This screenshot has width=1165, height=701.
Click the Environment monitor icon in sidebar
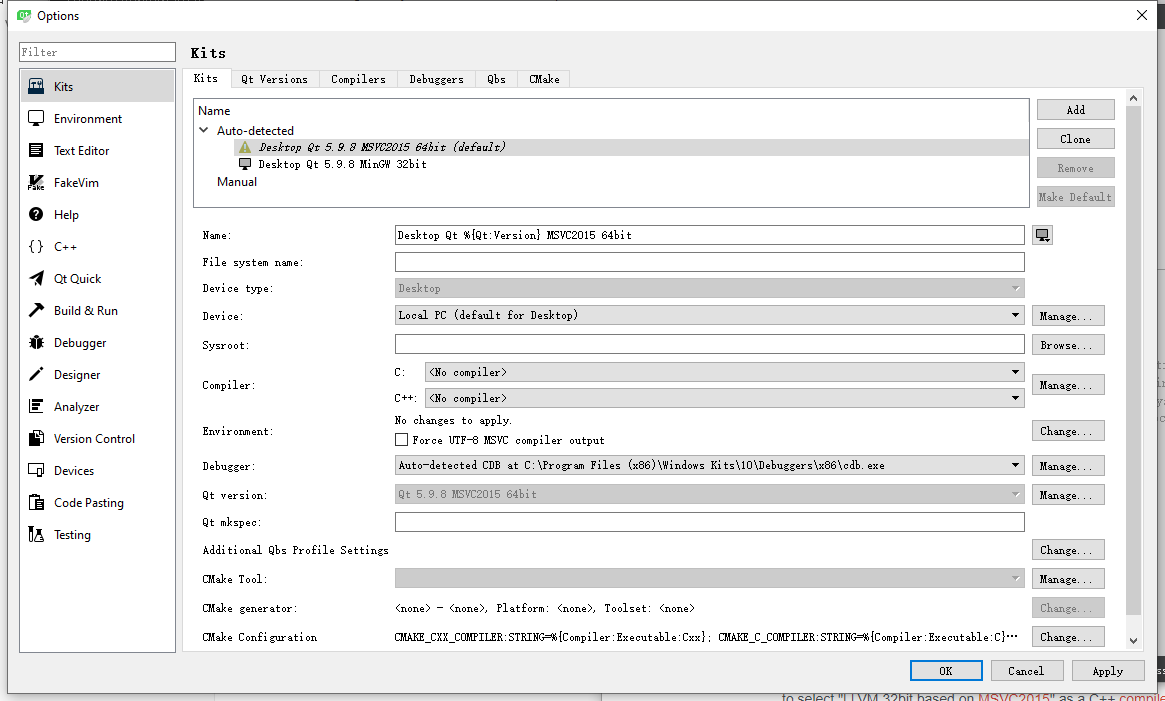coord(36,118)
